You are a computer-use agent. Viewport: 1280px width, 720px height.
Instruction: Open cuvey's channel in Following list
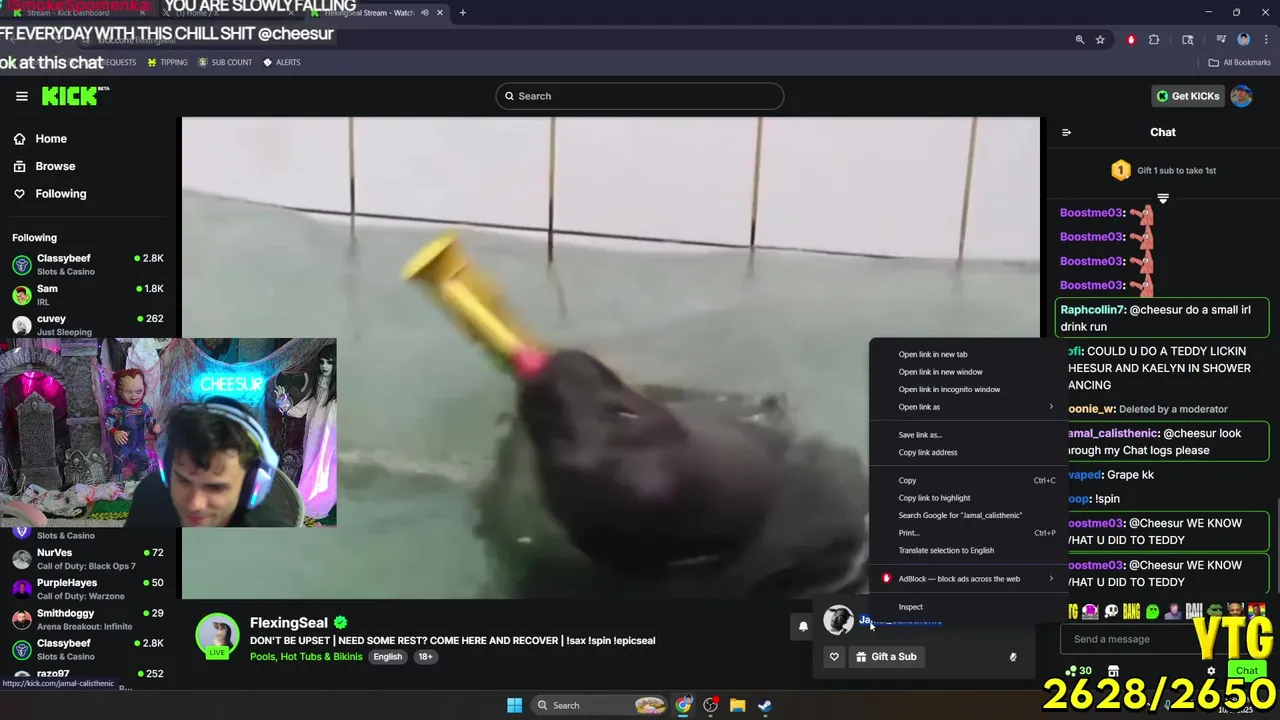coord(88,325)
